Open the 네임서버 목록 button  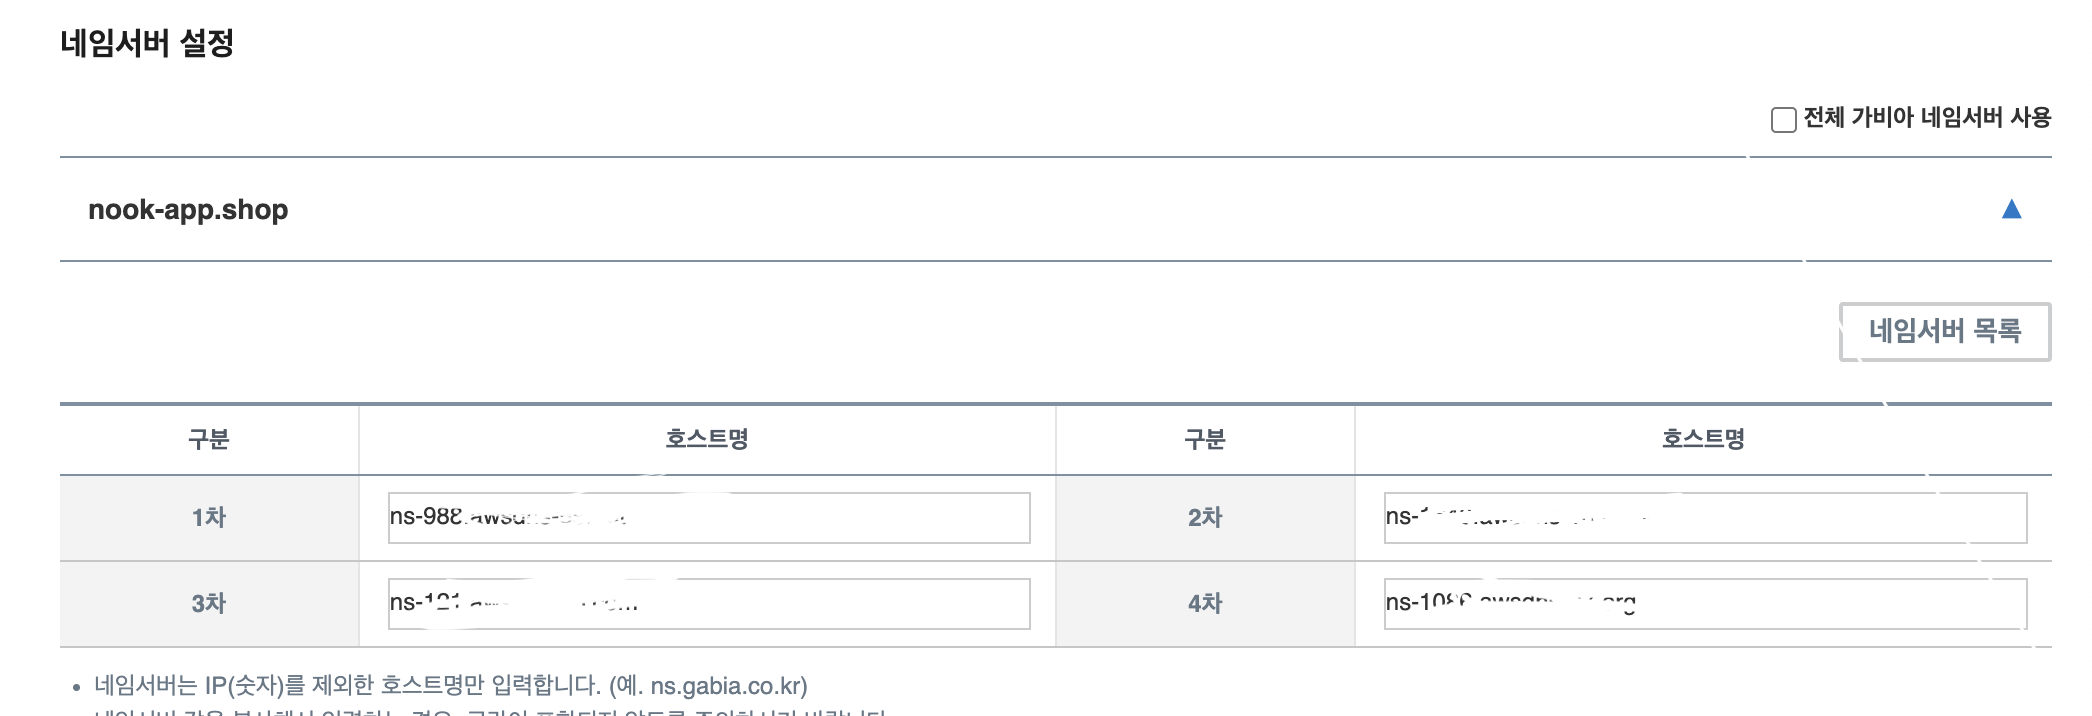[1944, 331]
